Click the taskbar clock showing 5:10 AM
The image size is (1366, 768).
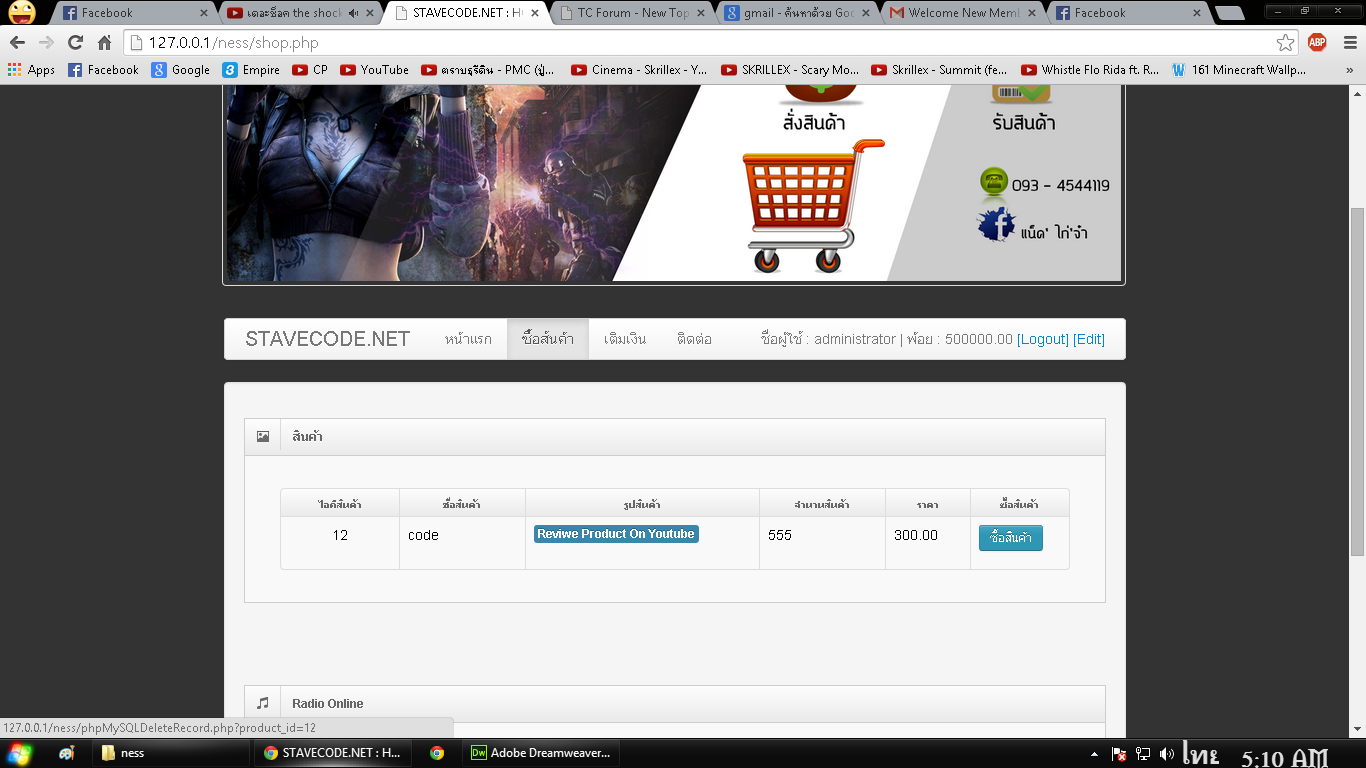pyautogui.click(x=1285, y=757)
